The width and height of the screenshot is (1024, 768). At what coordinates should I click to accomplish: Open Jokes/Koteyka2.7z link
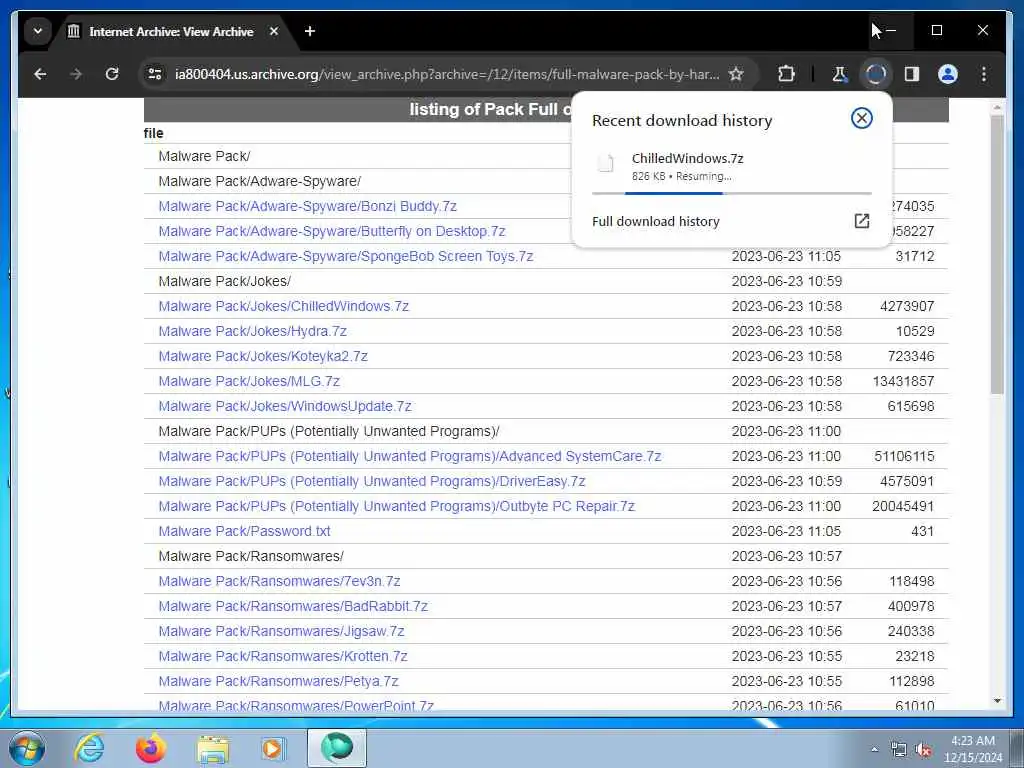pos(263,356)
